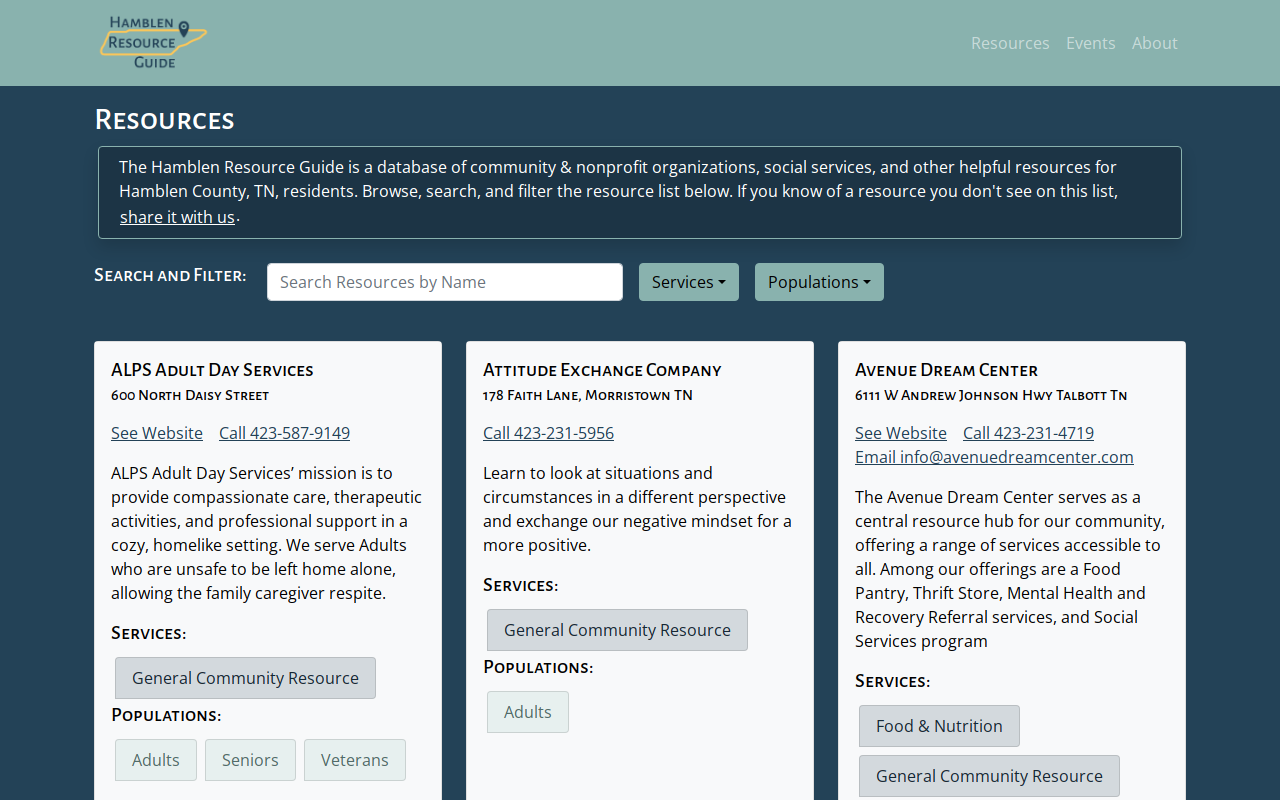Focus the Search Resources by Name field
Screen dimensions: 1280x800
point(445,282)
